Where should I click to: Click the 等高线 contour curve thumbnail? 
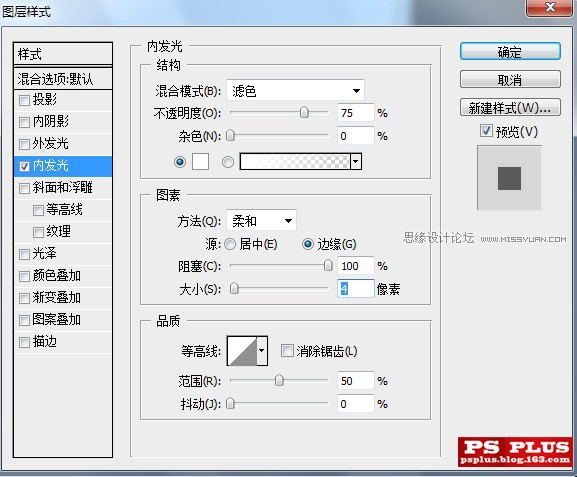coord(242,350)
